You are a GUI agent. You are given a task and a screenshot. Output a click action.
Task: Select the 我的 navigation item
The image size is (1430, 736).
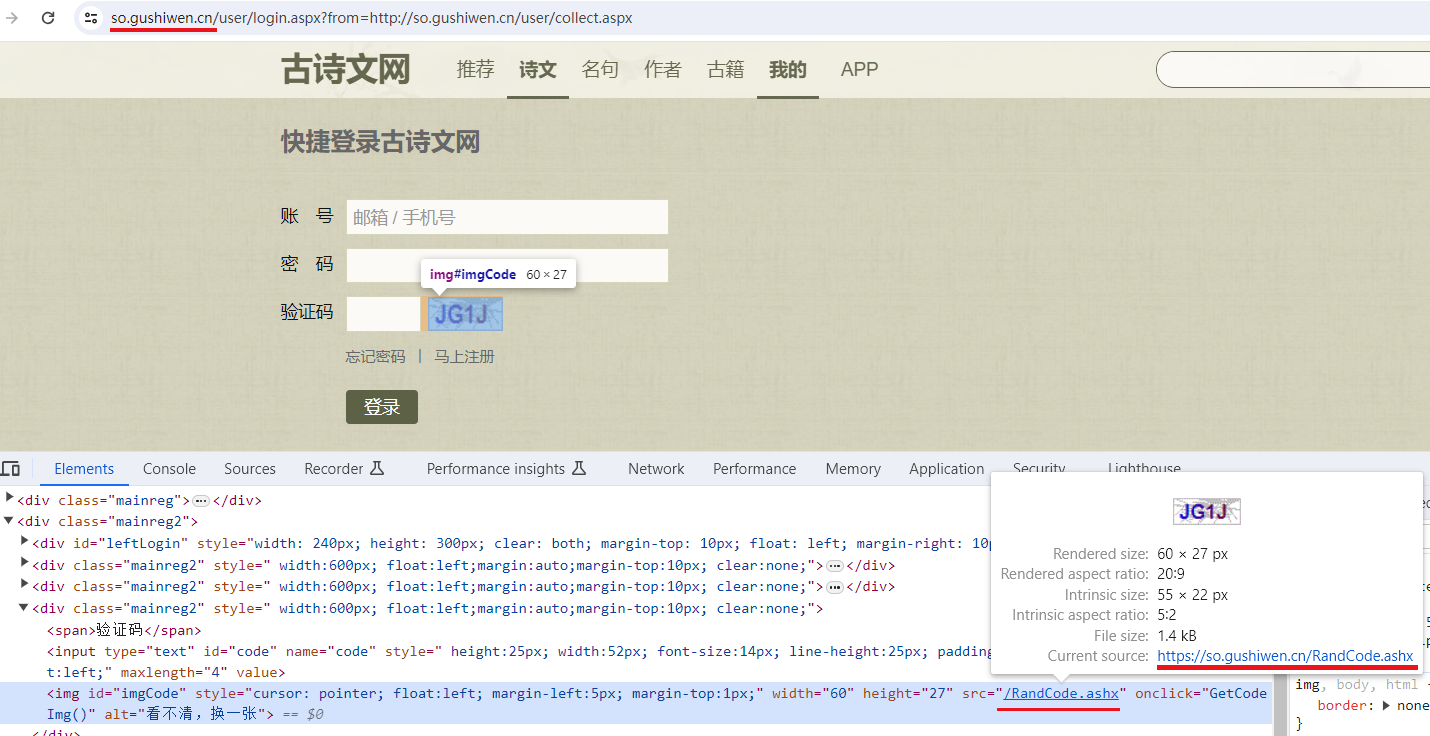(x=788, y=69)
